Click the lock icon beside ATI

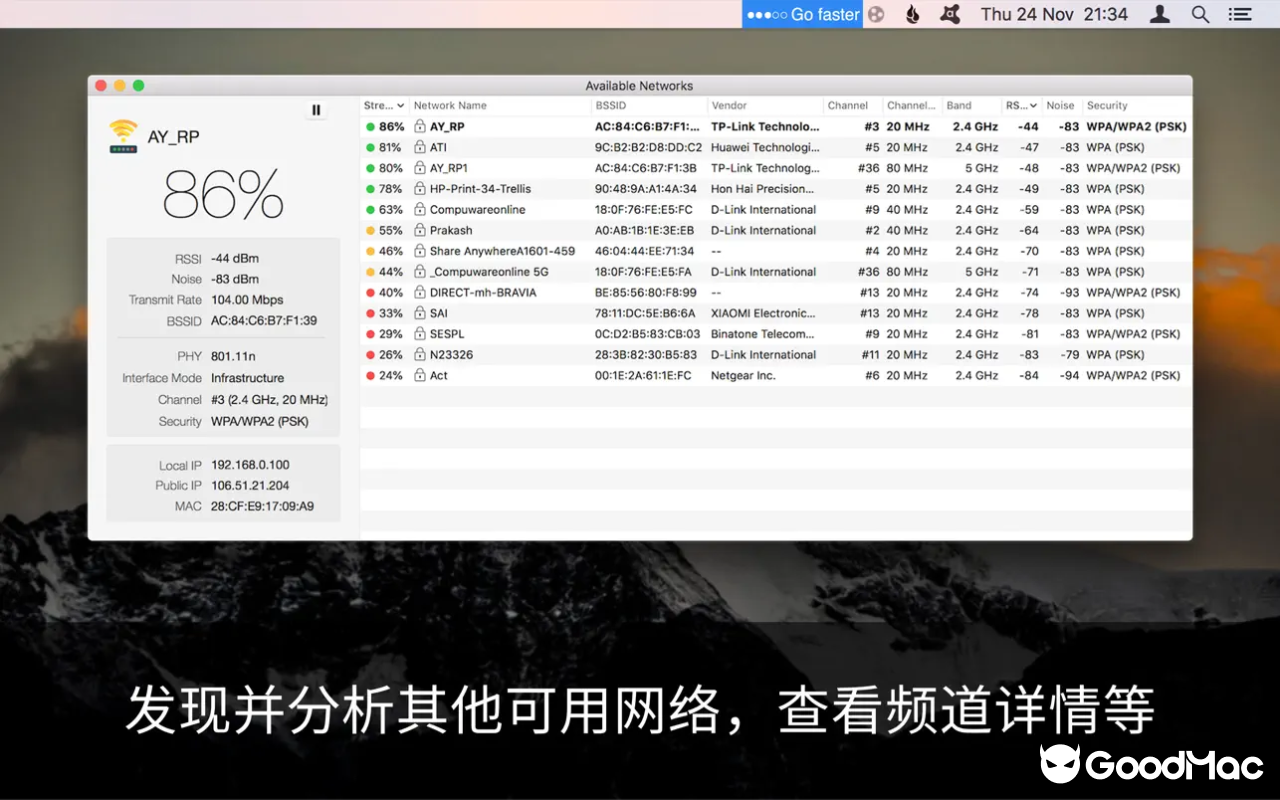coord(420,147)
